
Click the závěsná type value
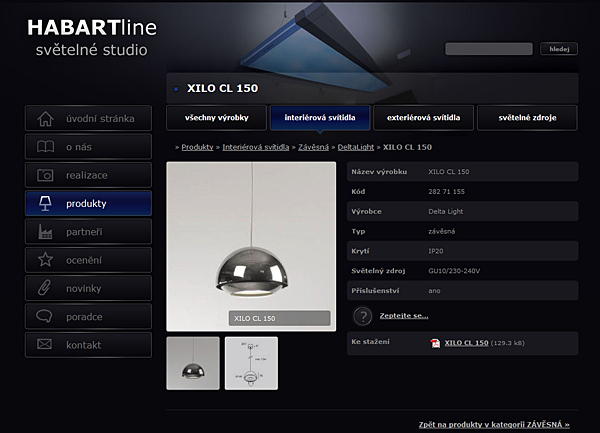[x=442, y=231]
